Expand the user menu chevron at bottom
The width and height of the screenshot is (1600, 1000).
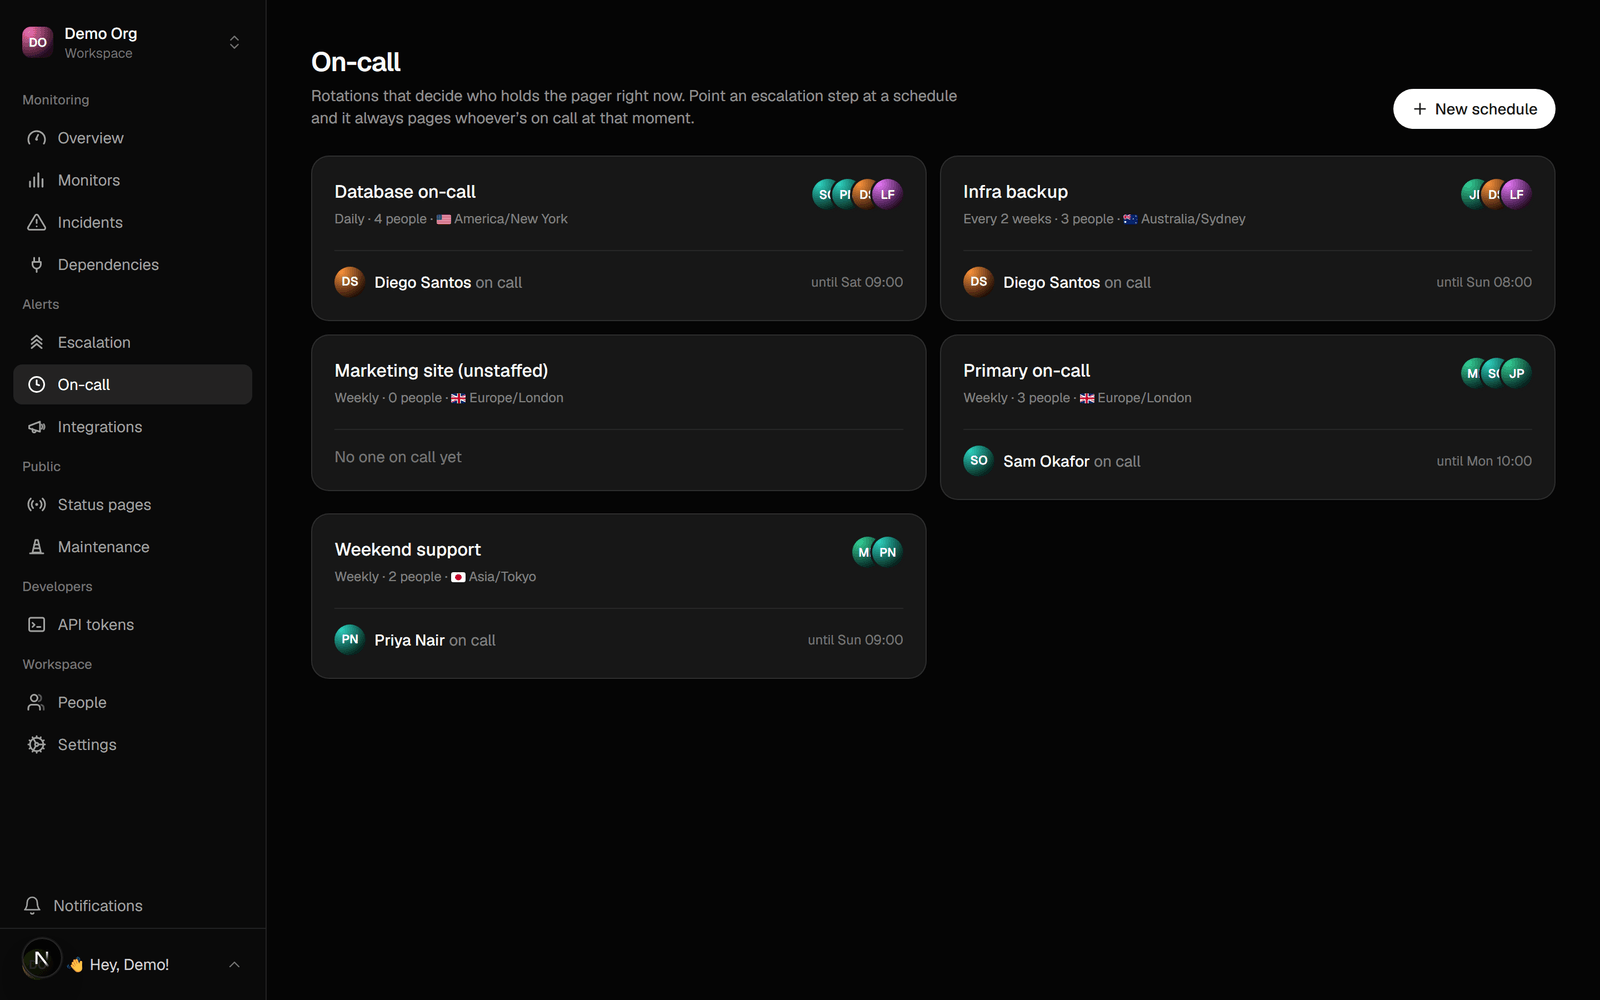click(x=234, y=965)
